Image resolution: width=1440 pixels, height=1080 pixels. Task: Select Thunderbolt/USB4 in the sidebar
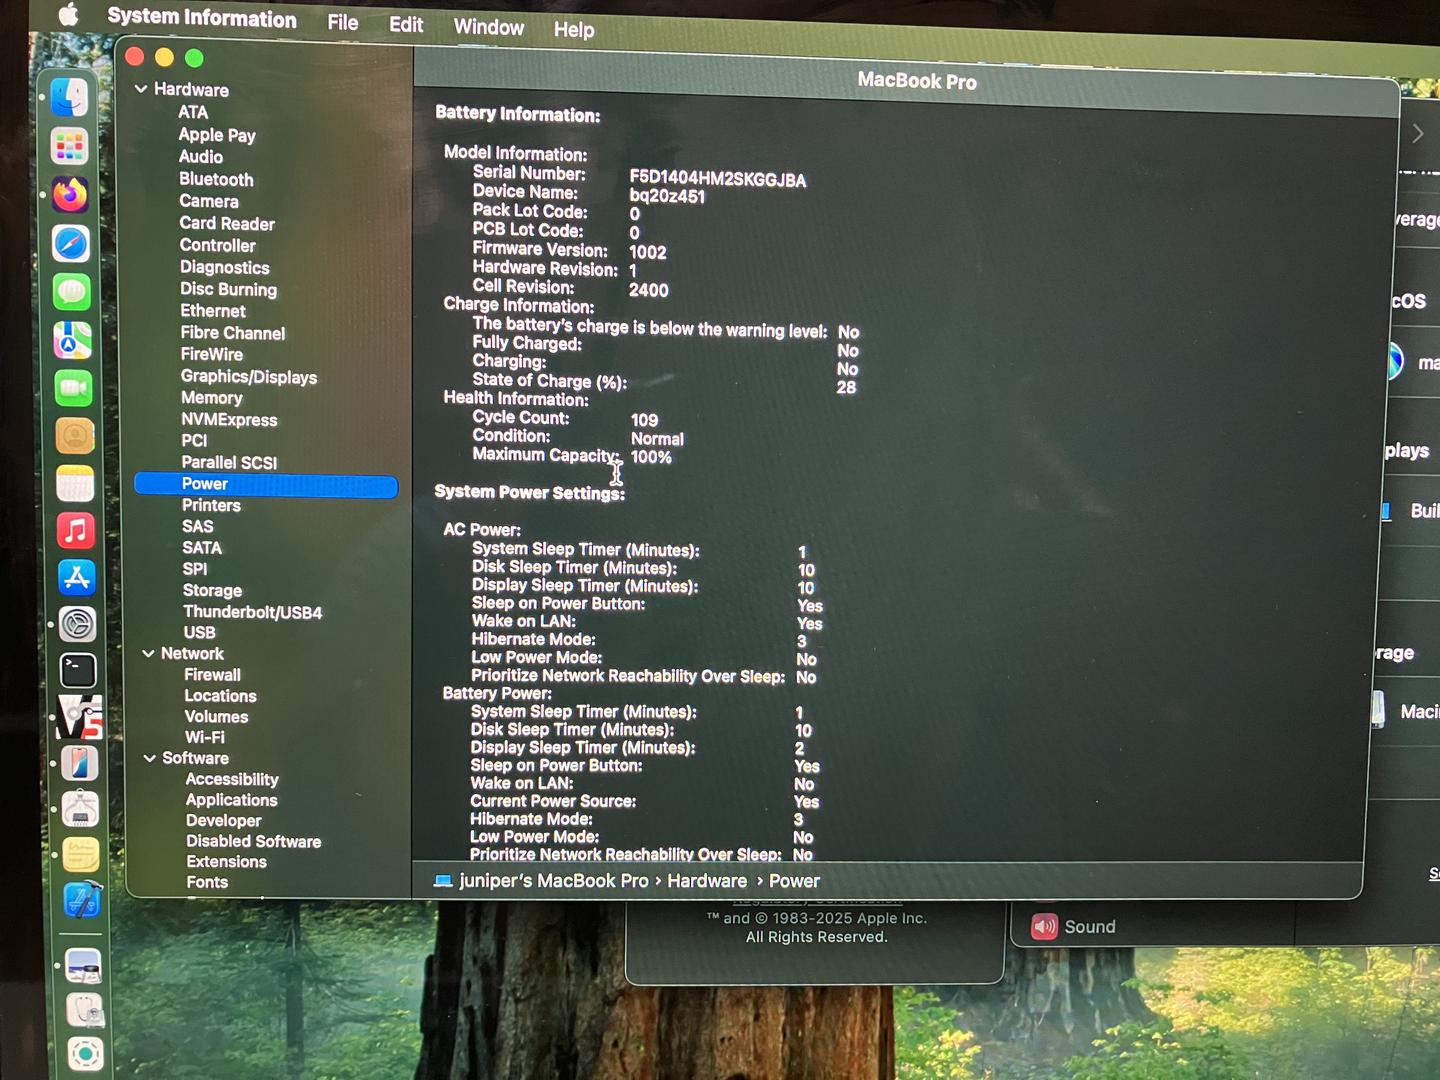coord(253,612)
